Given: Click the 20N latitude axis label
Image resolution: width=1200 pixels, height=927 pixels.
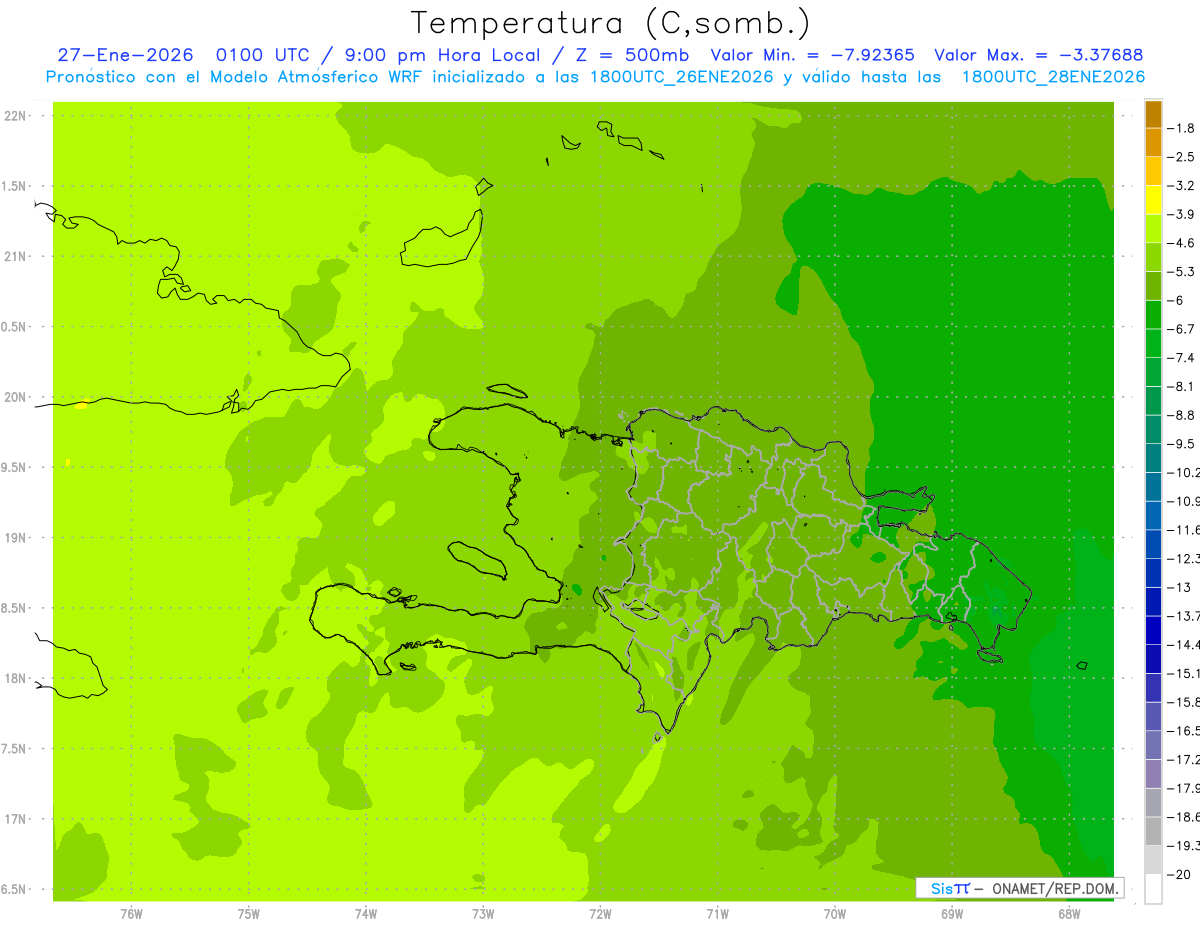Looking at the screenshot, I should click(16, 397).
